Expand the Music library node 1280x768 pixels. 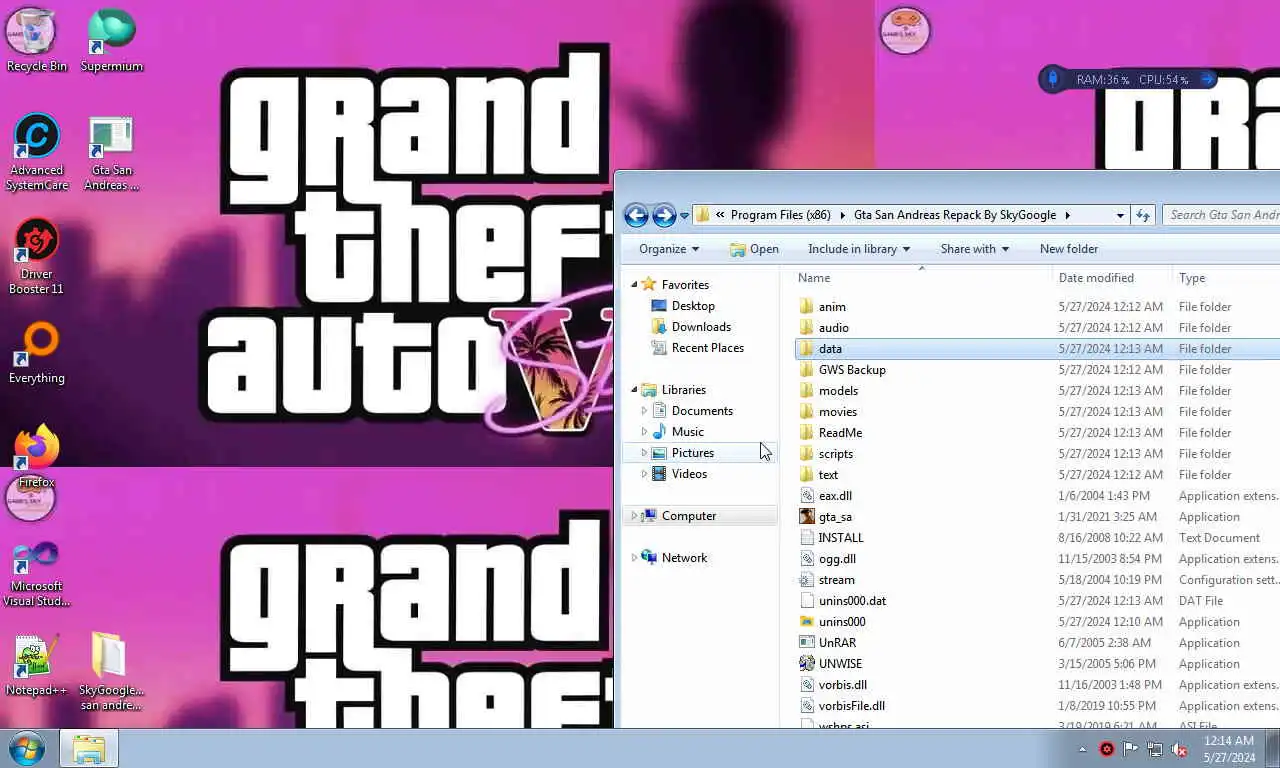click(644, 432)
